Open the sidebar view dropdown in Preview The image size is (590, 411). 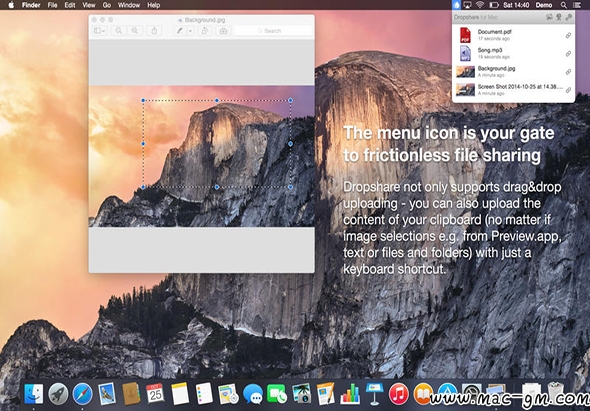click(x=100, y=31)
